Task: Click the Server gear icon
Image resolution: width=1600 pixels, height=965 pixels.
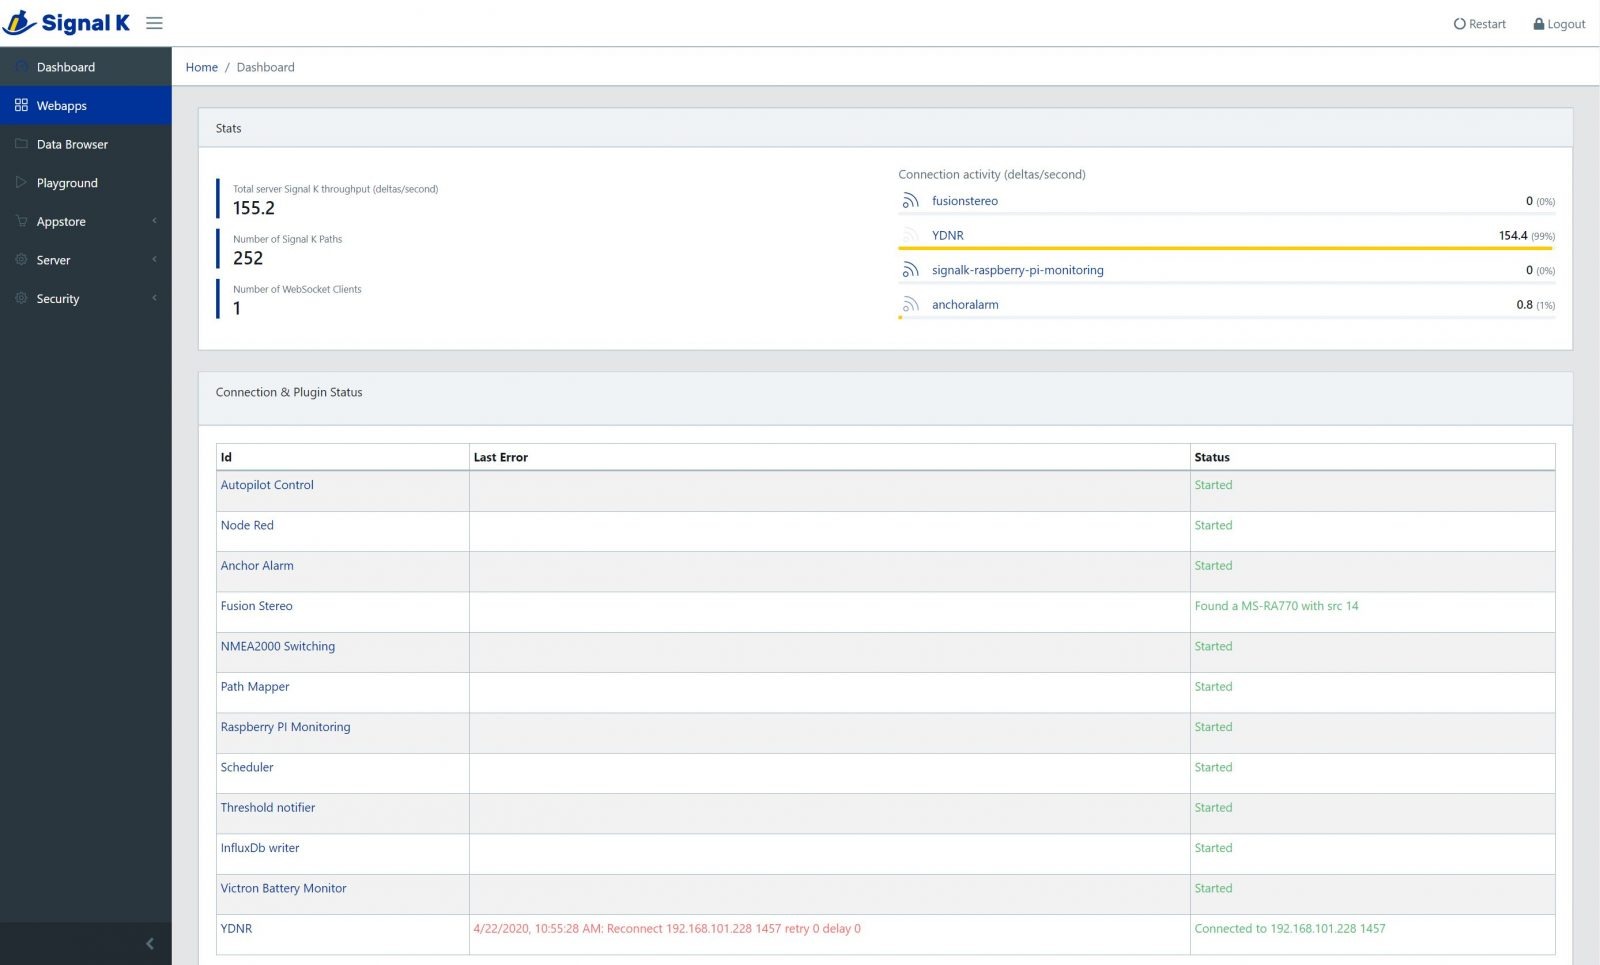Action: (21, 259)
